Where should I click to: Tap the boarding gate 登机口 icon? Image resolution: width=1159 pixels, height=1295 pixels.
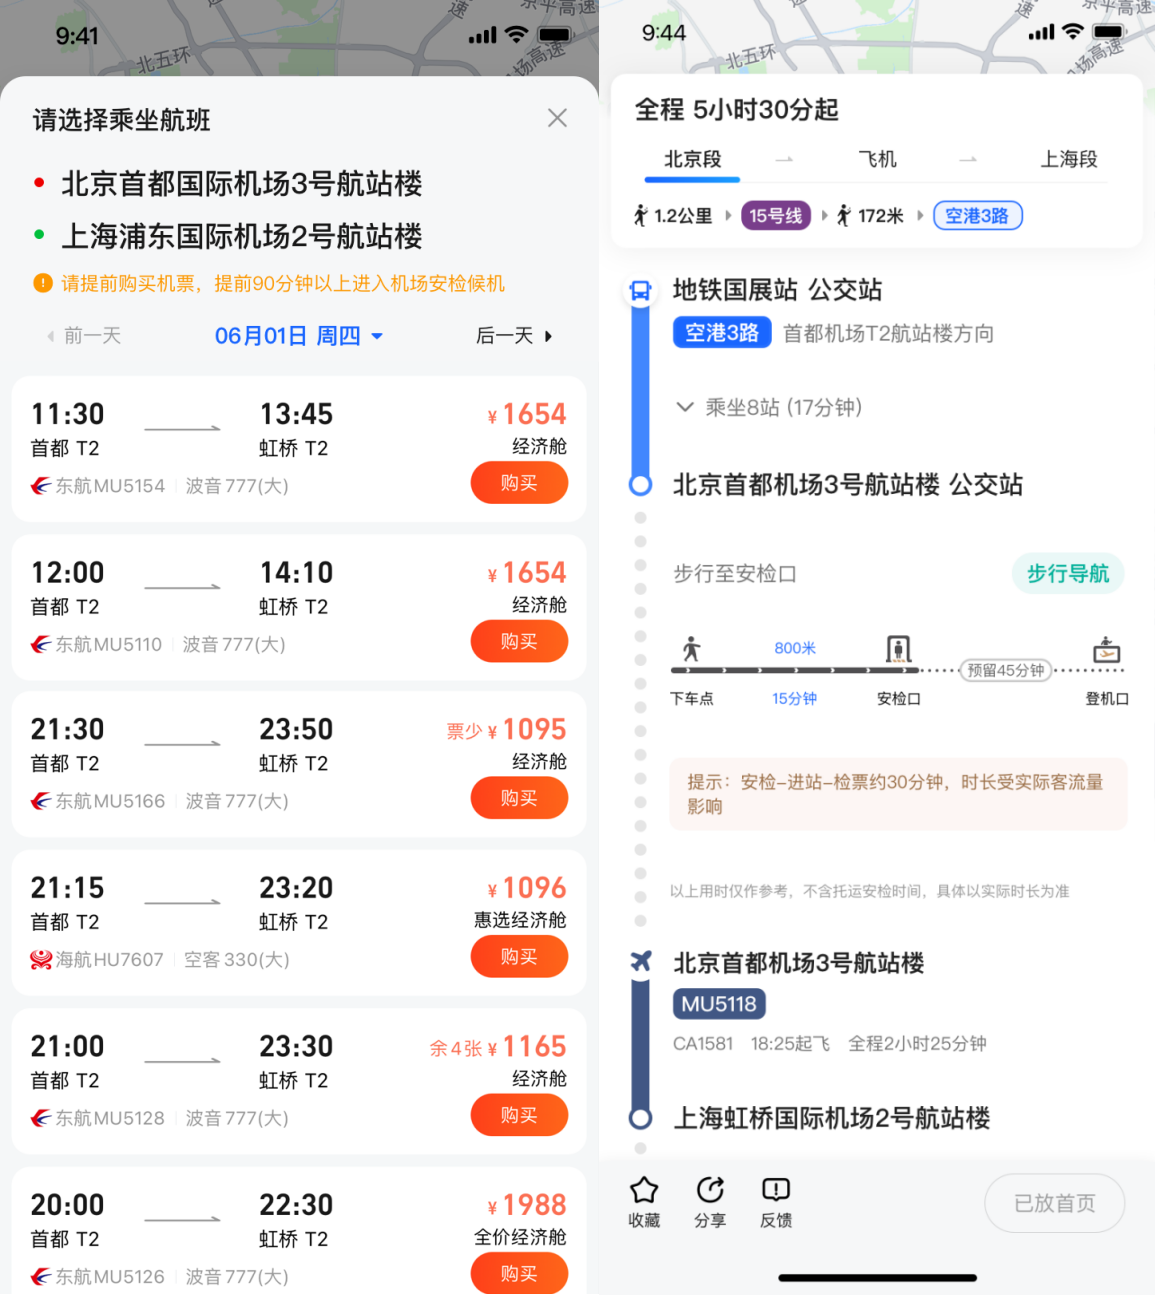coord(1106,650)
